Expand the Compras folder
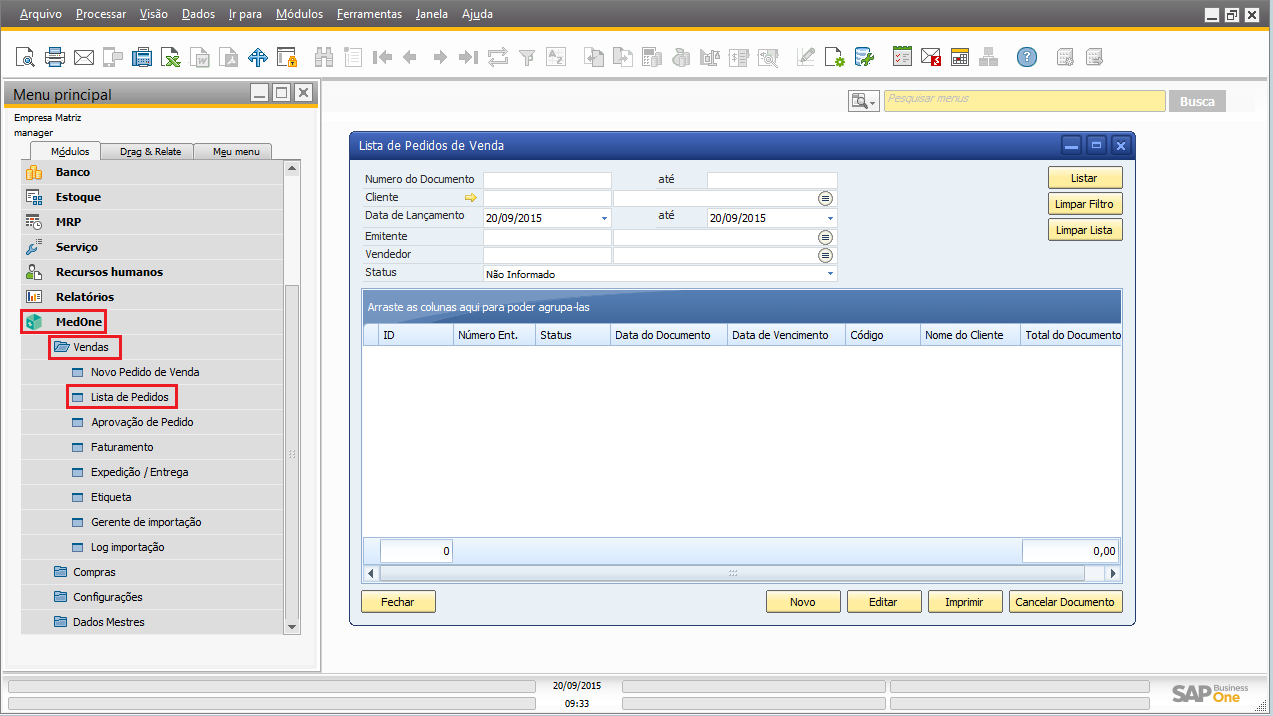Screen dimensions: 1273x716 click(94, 572)
